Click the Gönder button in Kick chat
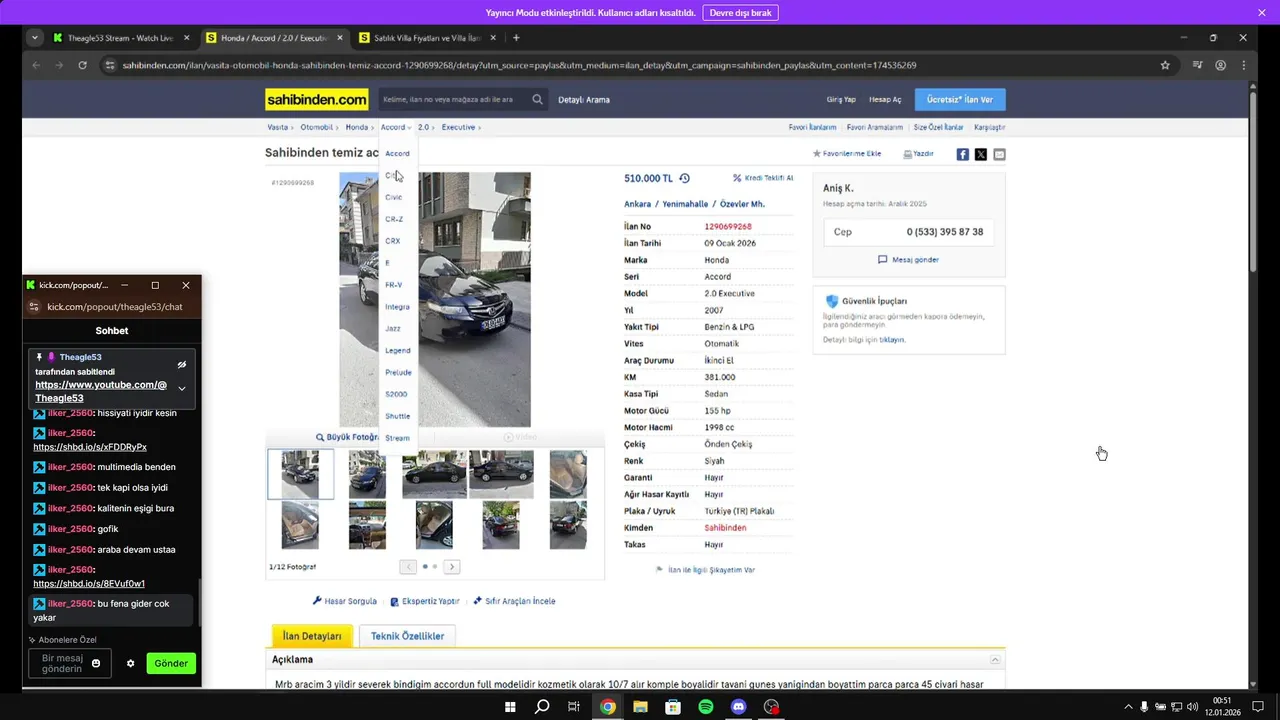The height and width of the screenshot is (720, 1280). point(171,663)
